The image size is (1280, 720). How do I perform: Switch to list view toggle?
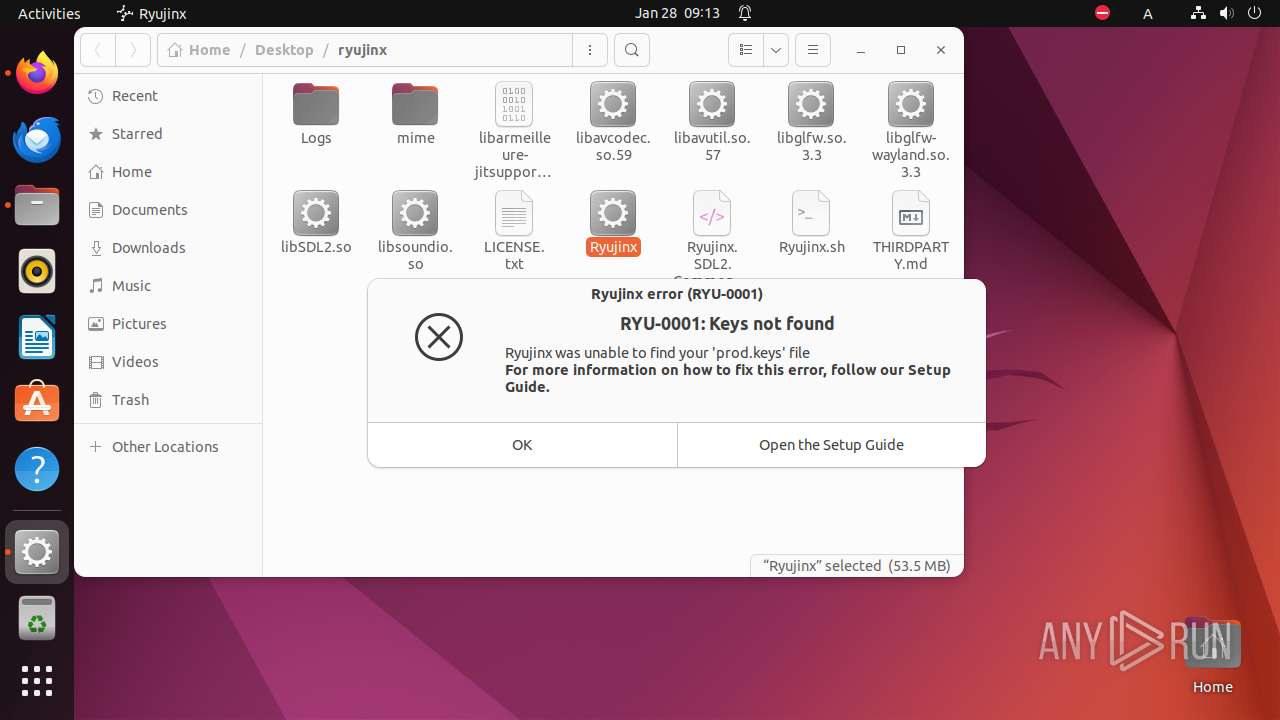click(x=745, y=50)
